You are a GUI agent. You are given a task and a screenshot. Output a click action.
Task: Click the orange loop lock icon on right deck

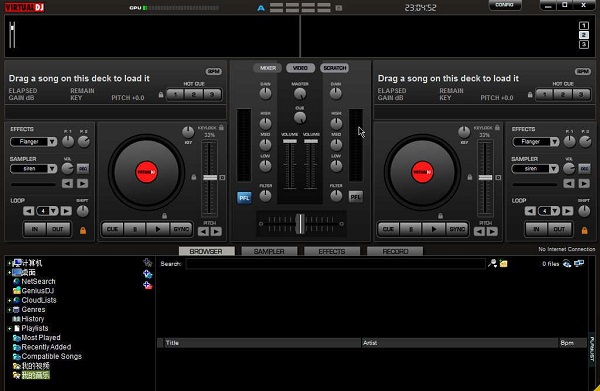(x=584, y=230)
